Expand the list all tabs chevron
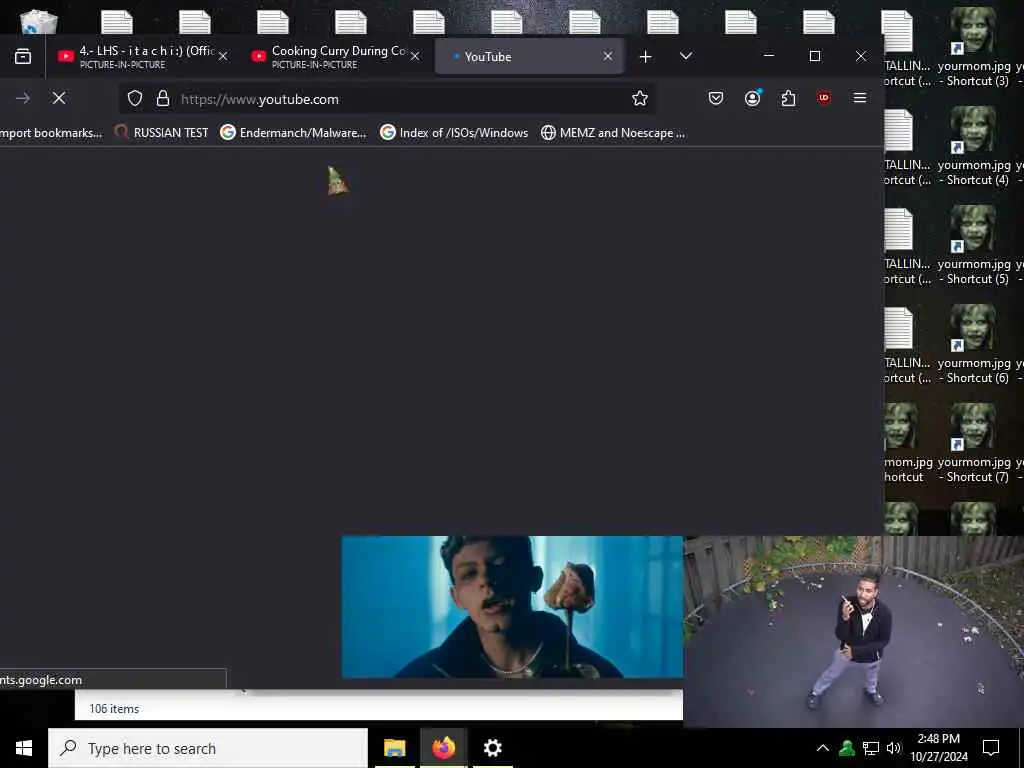Screen dimensions: 1024x768 686,56
